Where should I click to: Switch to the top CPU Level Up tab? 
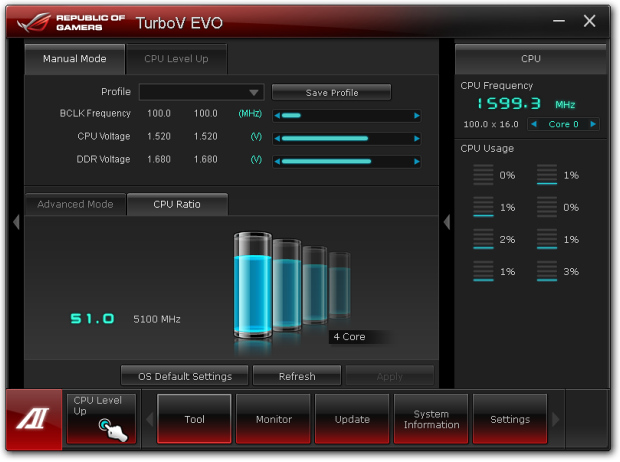176,59
